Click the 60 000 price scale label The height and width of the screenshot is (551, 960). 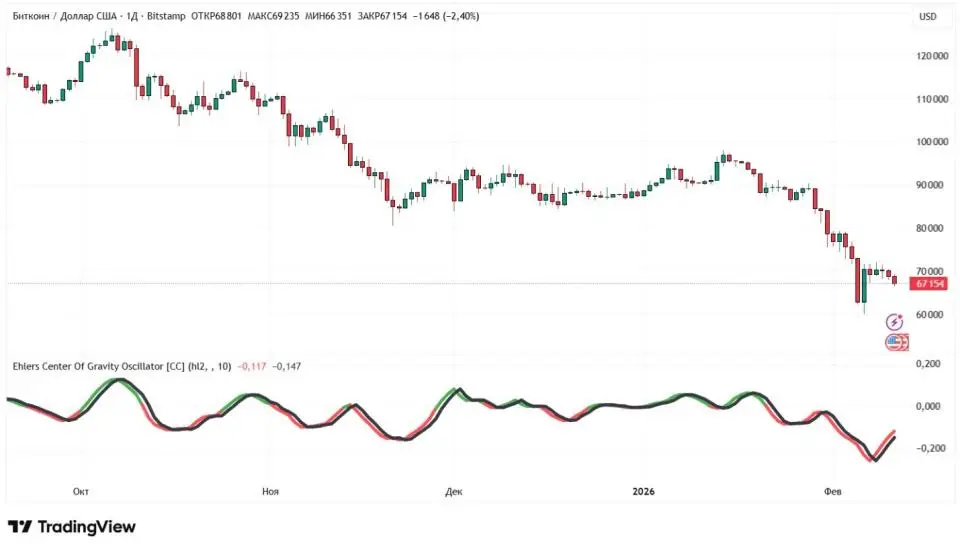point(931,314)
